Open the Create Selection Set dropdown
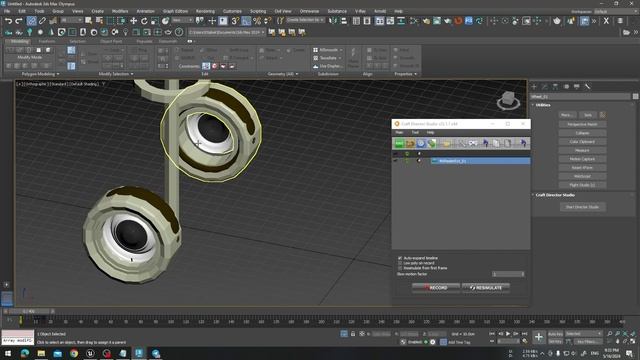640x360 pixels. (x=305, y=20)
